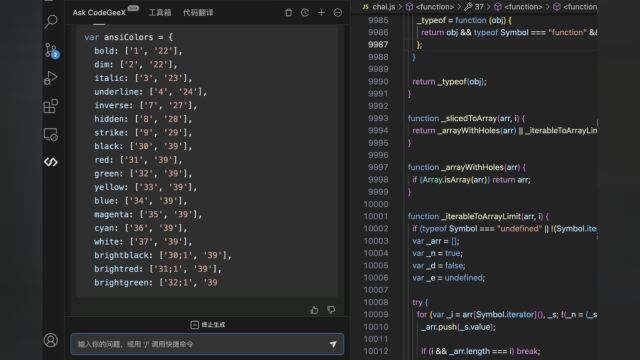Image resolution: width=640 pixels, height=360 pixels.
Task: Switch to the 工具箱 tab
Action: pyautogui.click(x=160, y=13)
